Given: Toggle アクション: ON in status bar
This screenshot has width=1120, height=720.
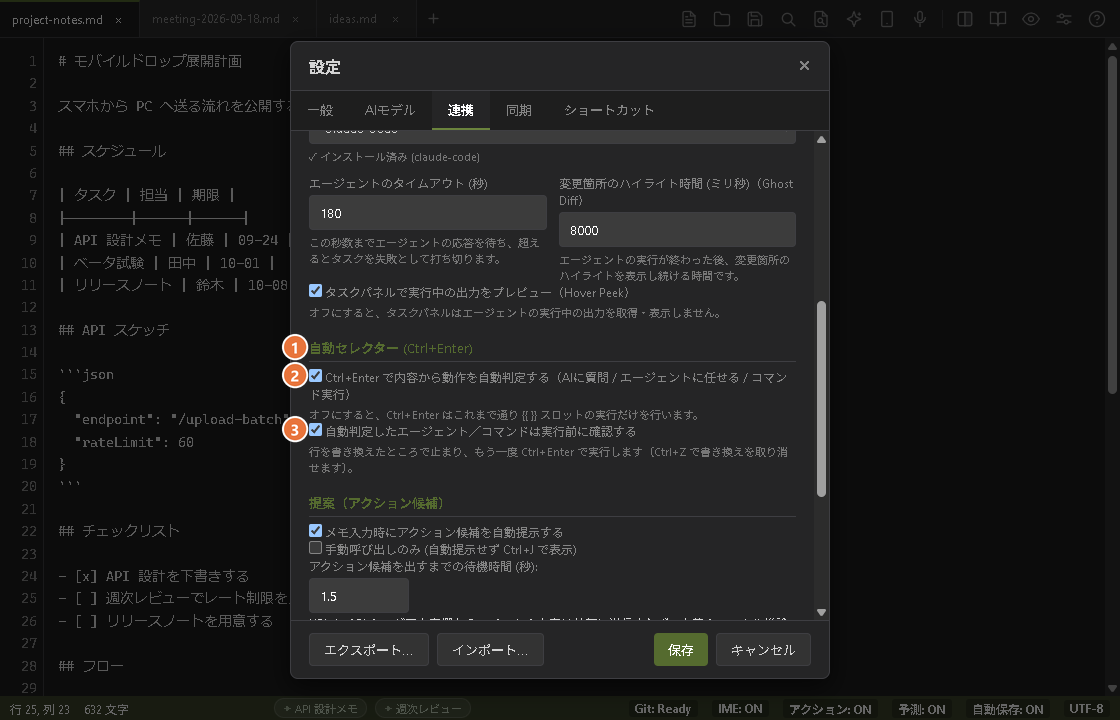Looking at the screenshot, I should pos(830,709).
